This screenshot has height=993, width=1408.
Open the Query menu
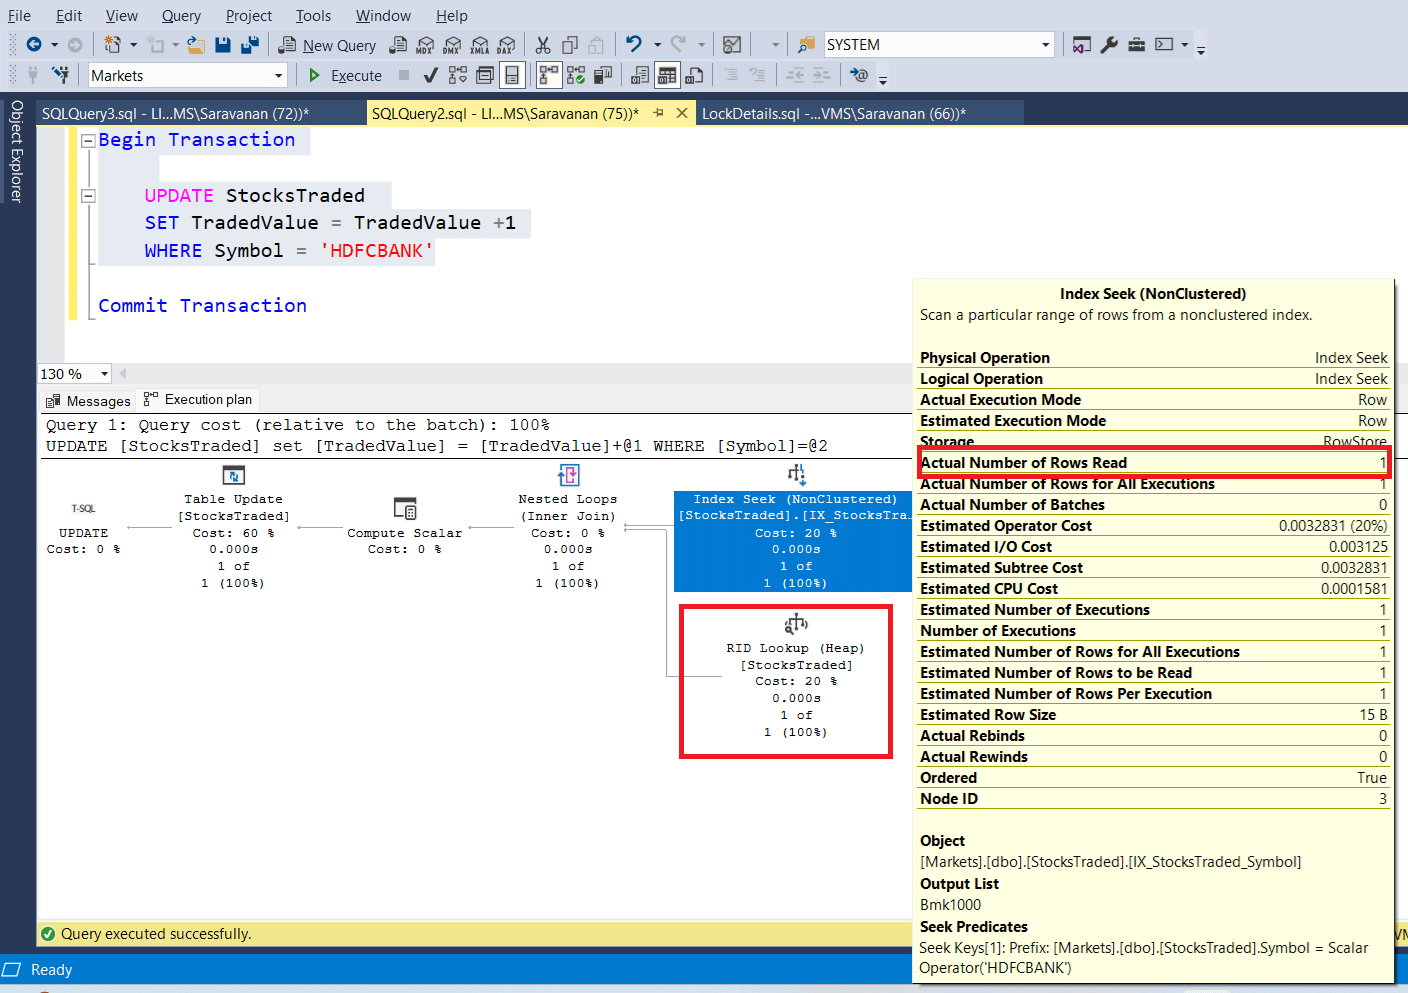(181, 16)
